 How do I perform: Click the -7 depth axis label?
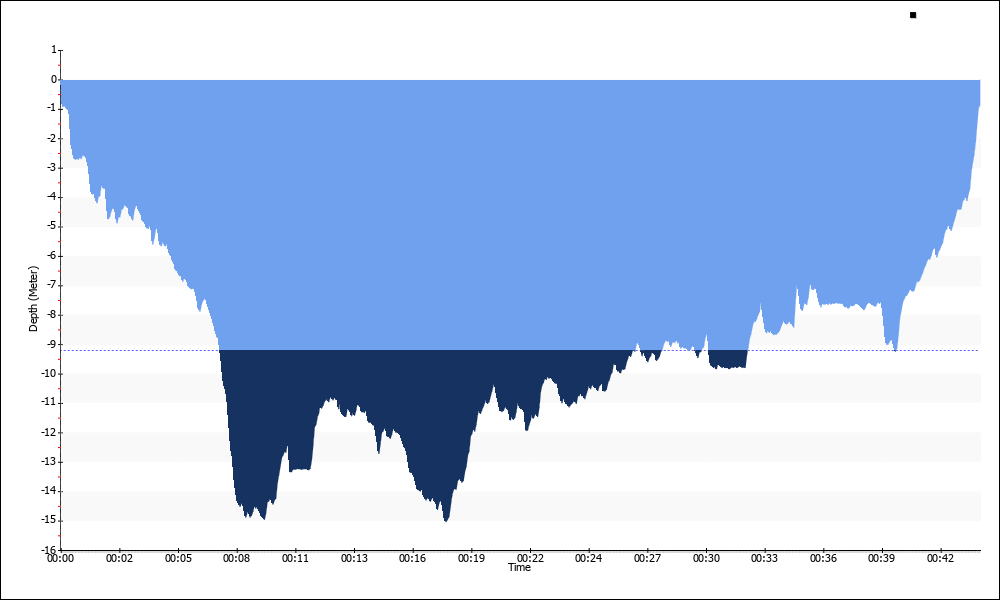[x=52, y=285]
